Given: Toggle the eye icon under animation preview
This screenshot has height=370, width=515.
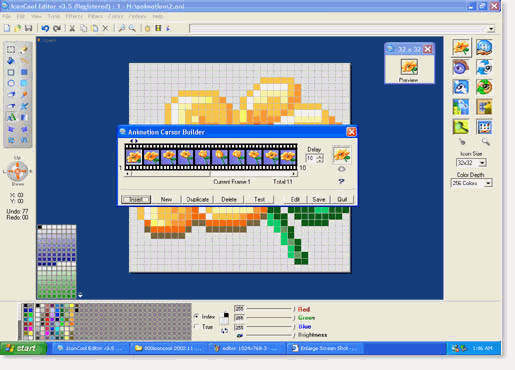Looking at the screenshot, I should [341, 169].
